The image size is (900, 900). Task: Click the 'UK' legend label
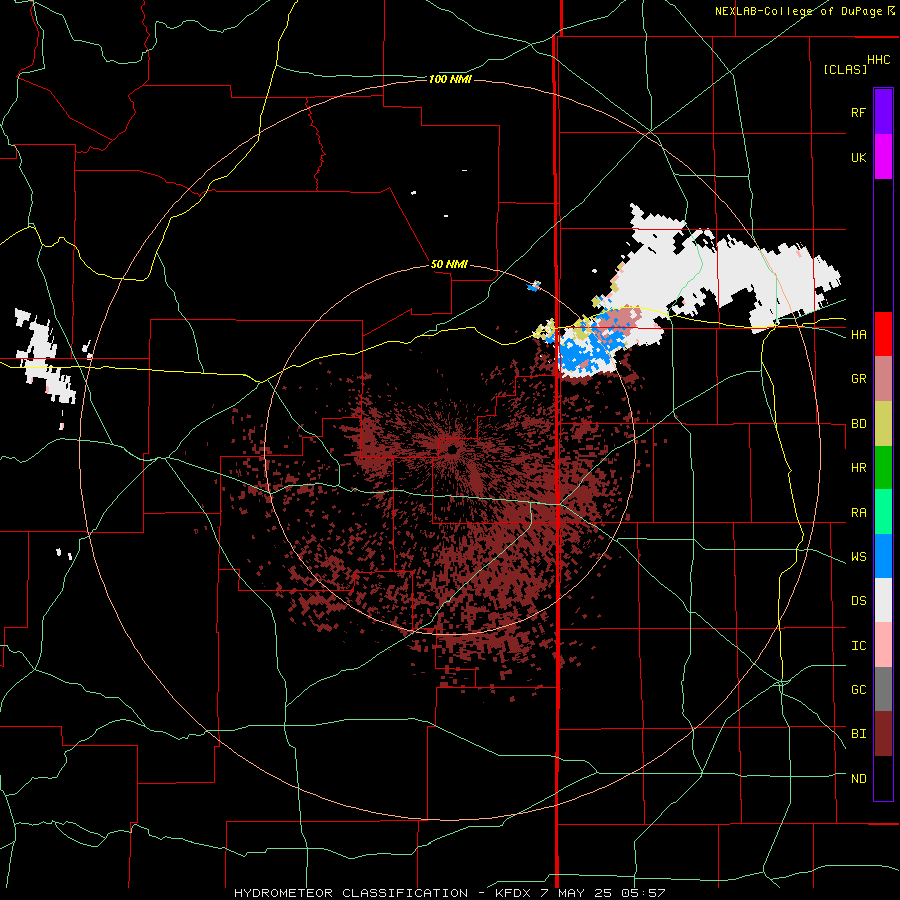(x=858, y=157)
